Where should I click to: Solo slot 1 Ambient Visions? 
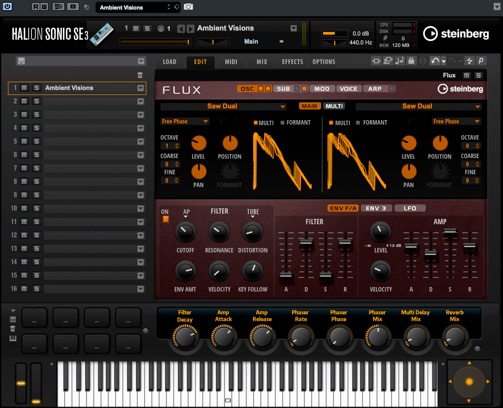(36, 88)
